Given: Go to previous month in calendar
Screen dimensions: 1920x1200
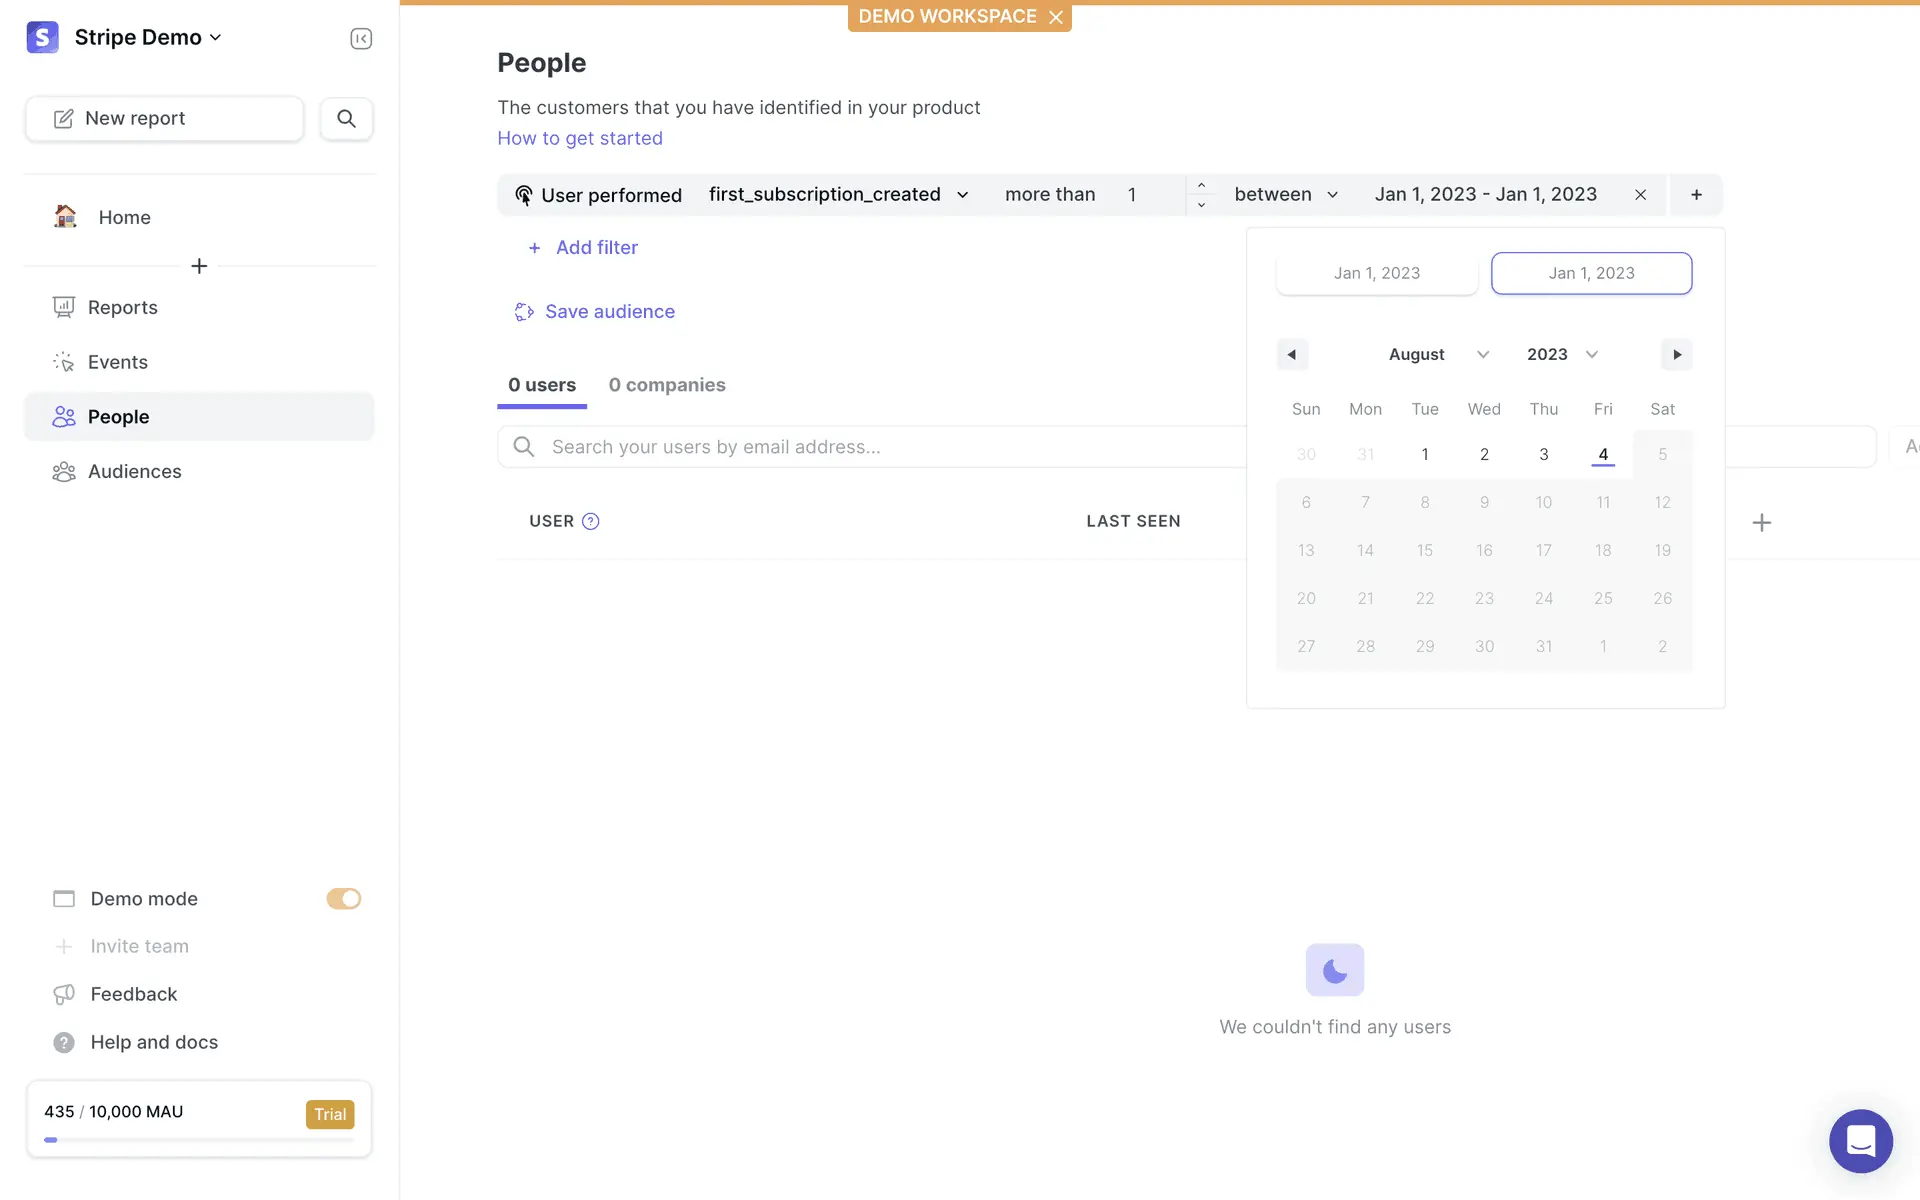Looking at the screenshot, I should point(1292,354).
